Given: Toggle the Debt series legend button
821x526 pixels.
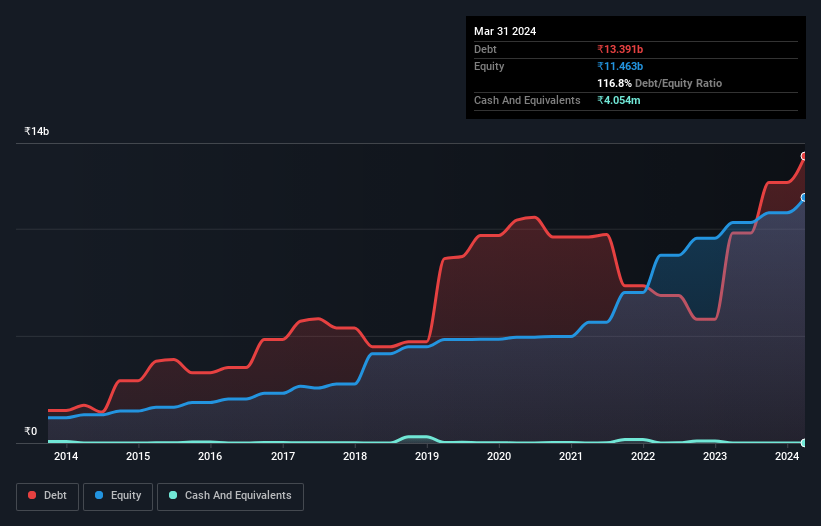Looking at the screenshot, I should (x=48, y=496).
